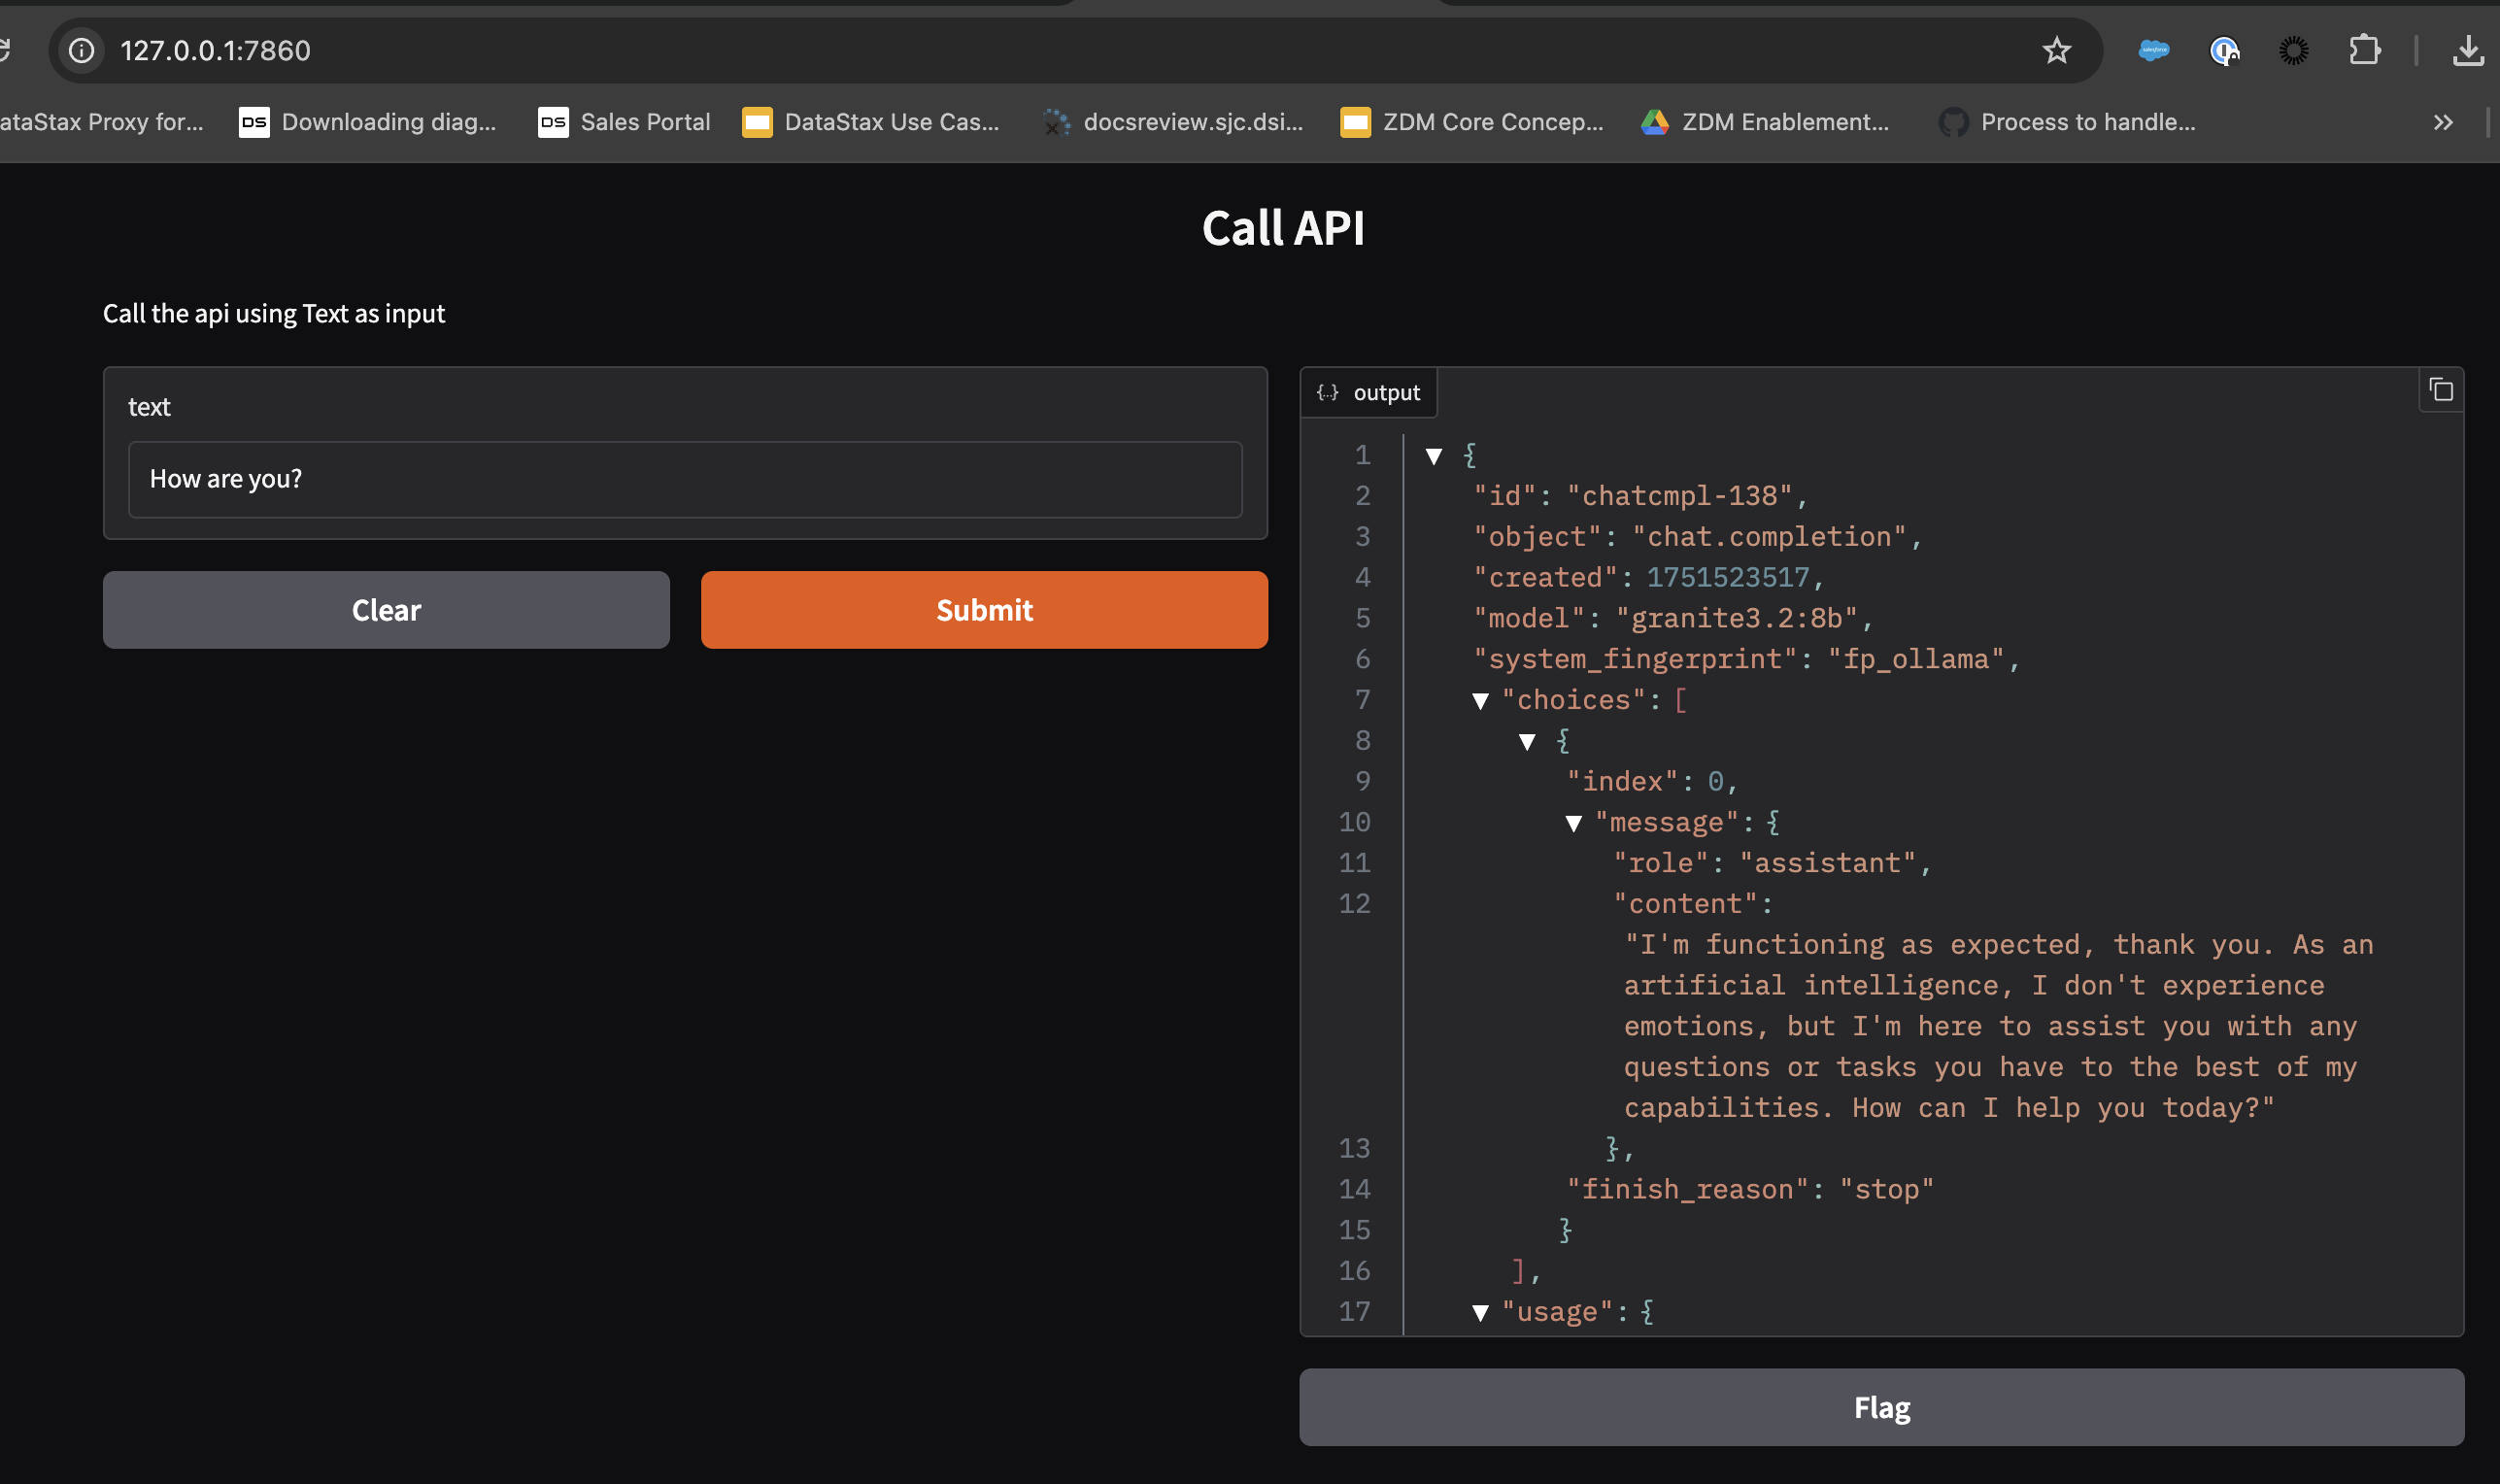Copy the JSON output with copy icon

point(2441,390)
